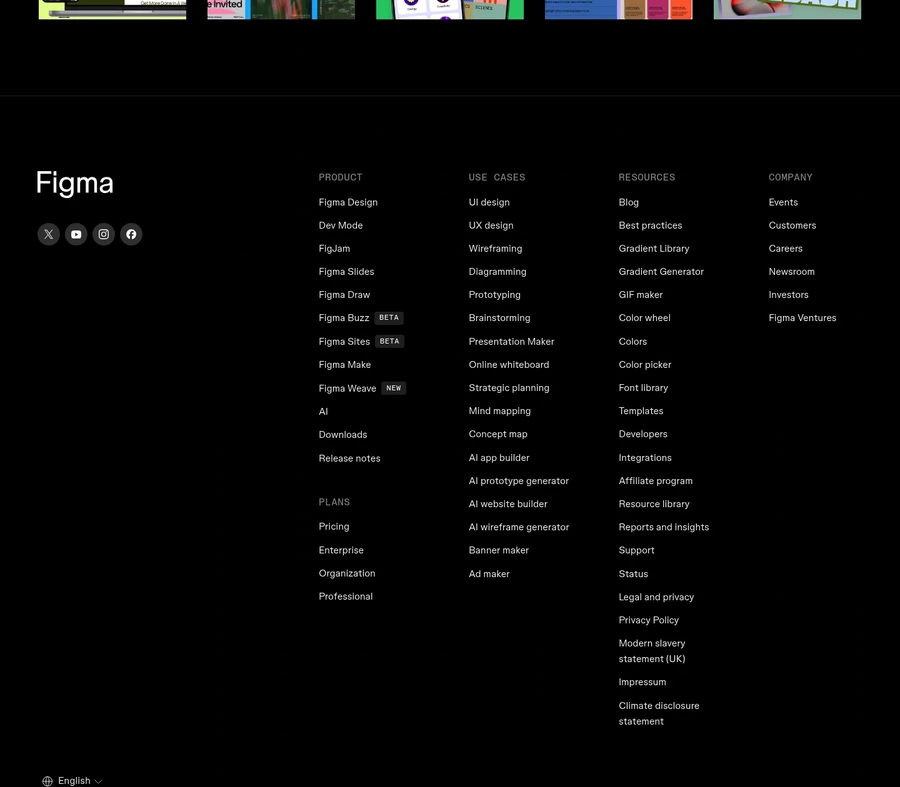Open Figma Ventures link
This screenshot has width=900, height=787.
(x=802, y=318)
